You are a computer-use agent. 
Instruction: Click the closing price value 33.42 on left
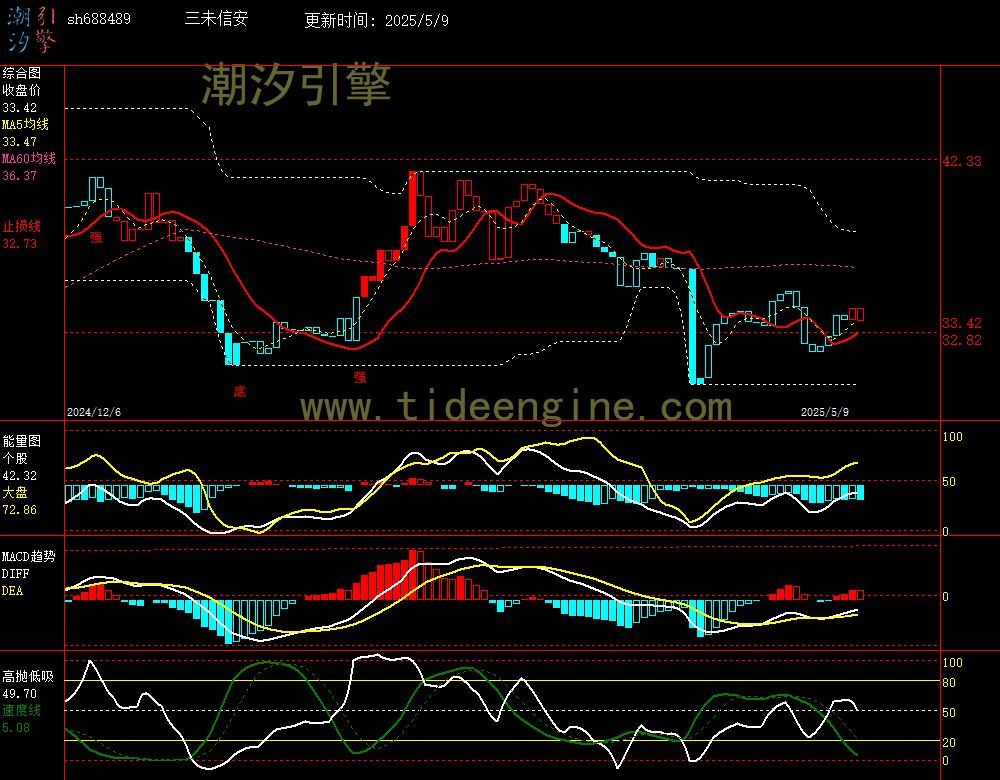pyautogui.click(x=20, y=108)
